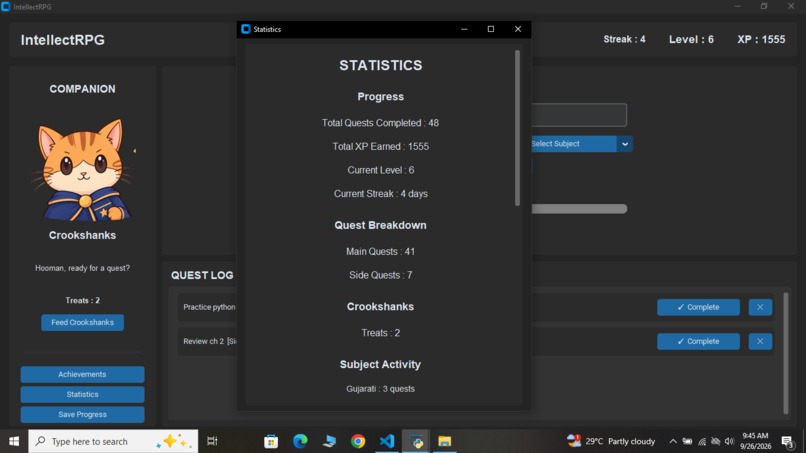806x453 pixels.
Task: Click the Subject Activity heading
Action: click(380, 365)
